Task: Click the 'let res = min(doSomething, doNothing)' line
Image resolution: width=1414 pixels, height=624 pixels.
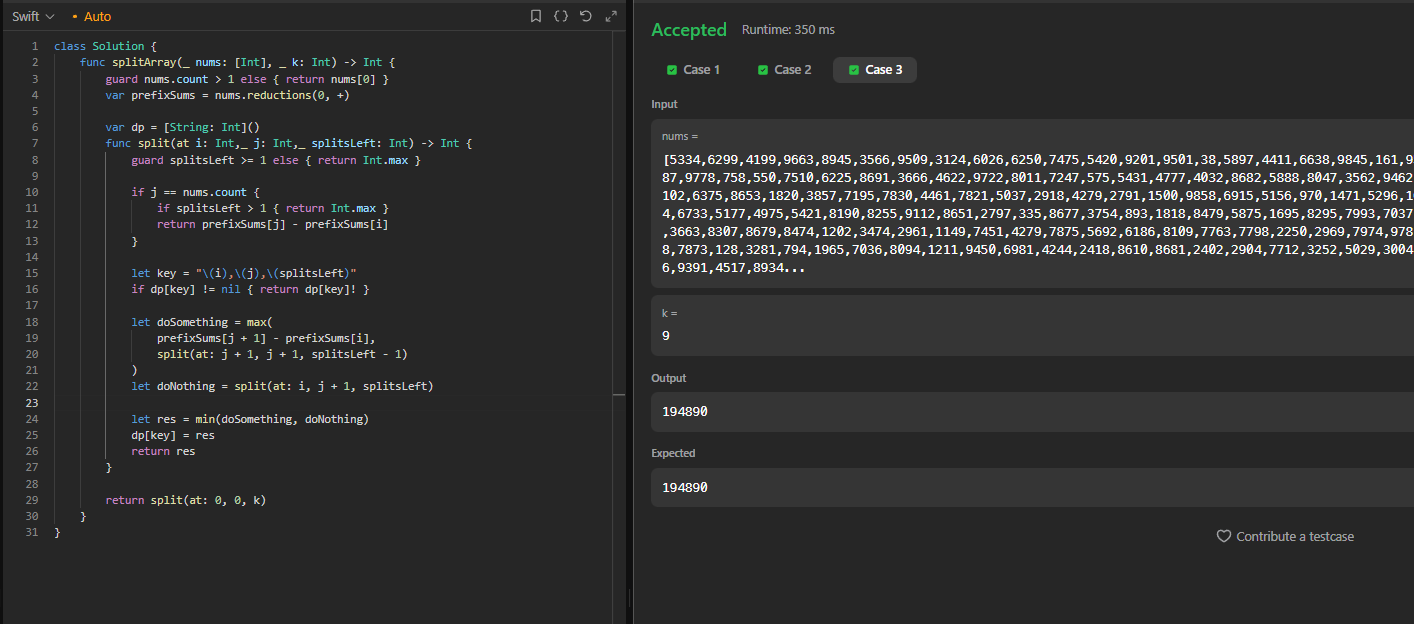Action: (250, 419)
